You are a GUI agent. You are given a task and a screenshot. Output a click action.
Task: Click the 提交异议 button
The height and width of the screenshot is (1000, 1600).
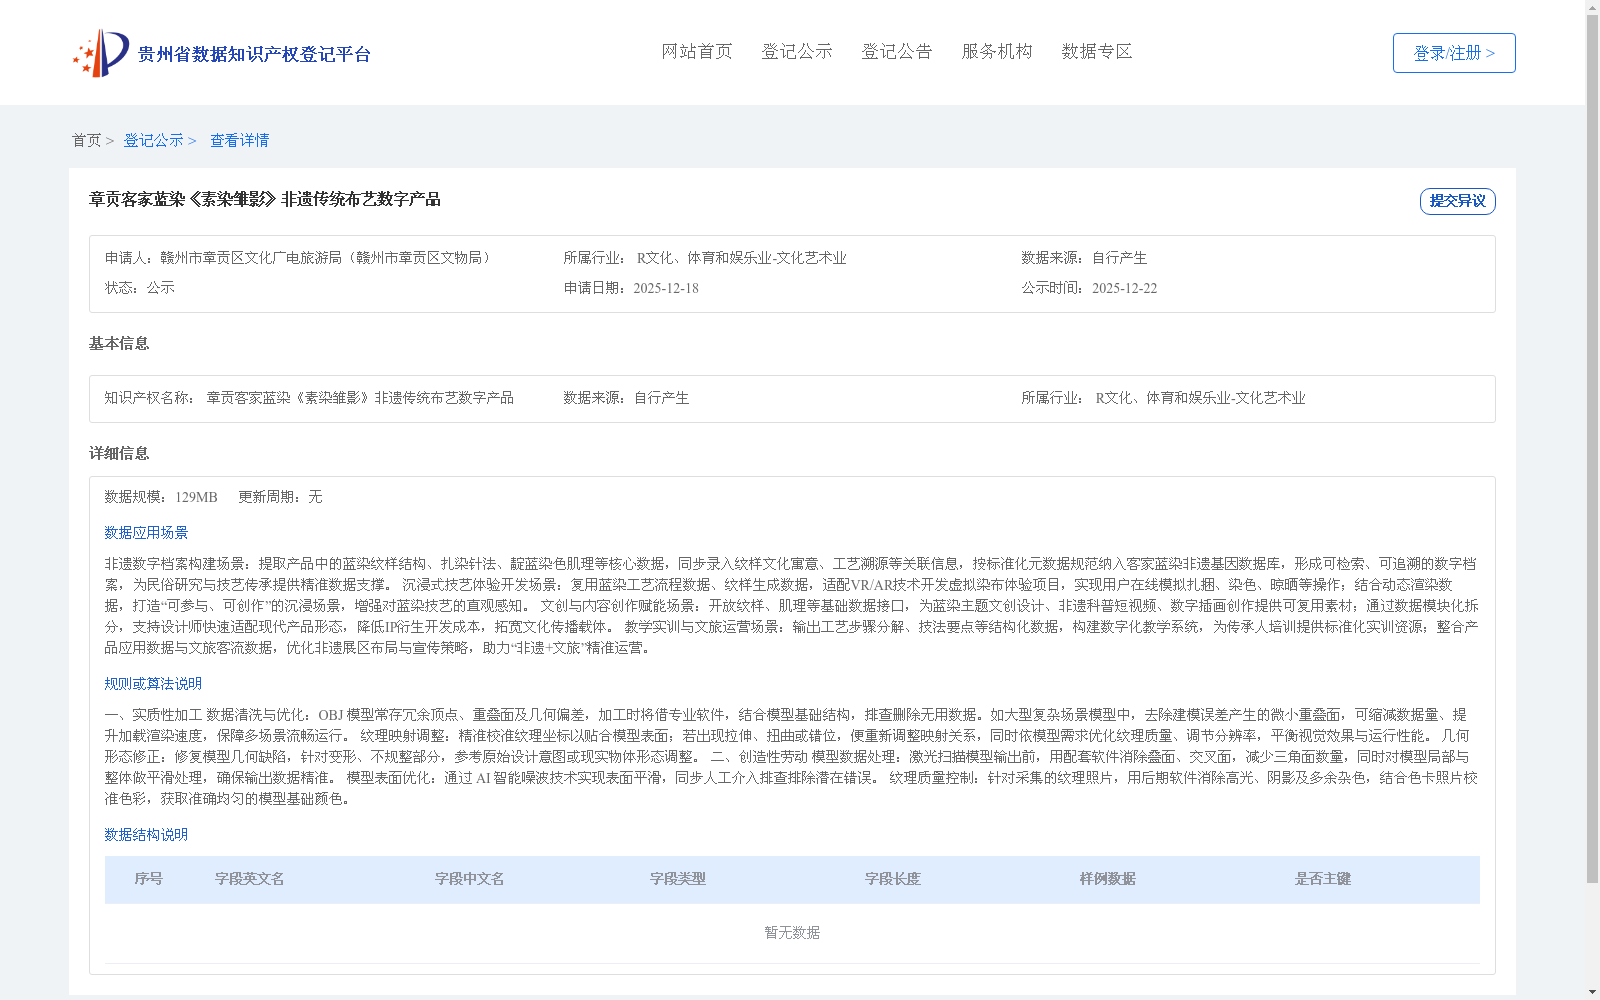(1457, 201)
